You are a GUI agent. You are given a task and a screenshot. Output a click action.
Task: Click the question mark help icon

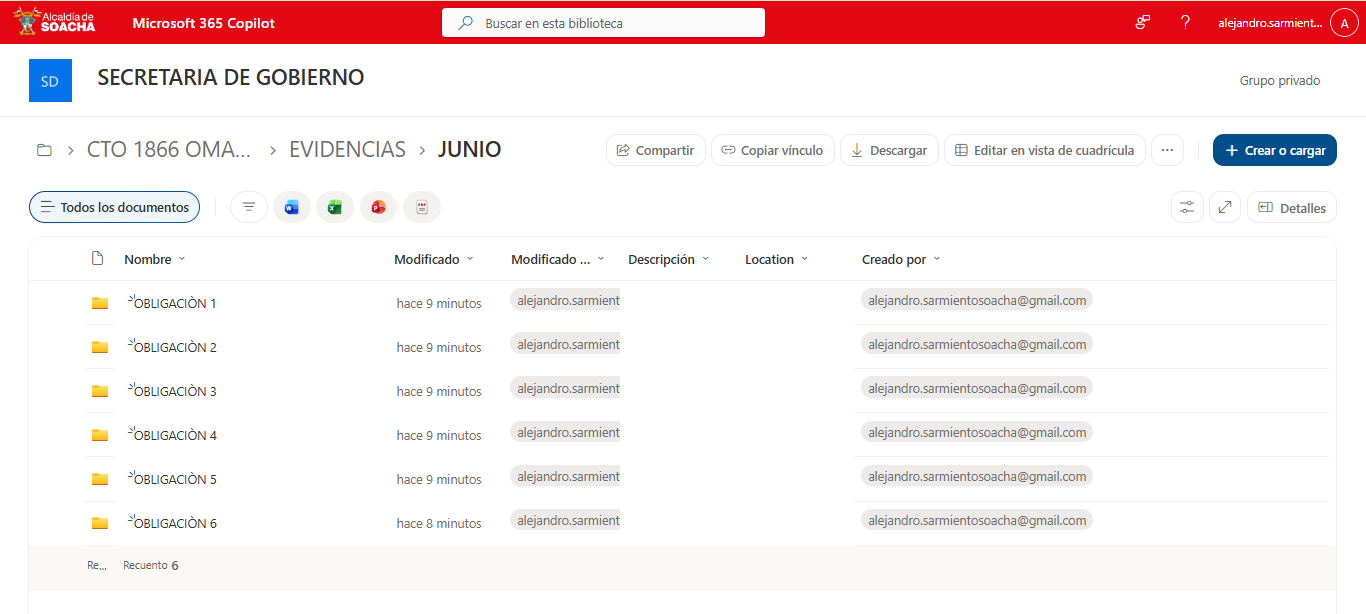click(x=1185, y=22)
